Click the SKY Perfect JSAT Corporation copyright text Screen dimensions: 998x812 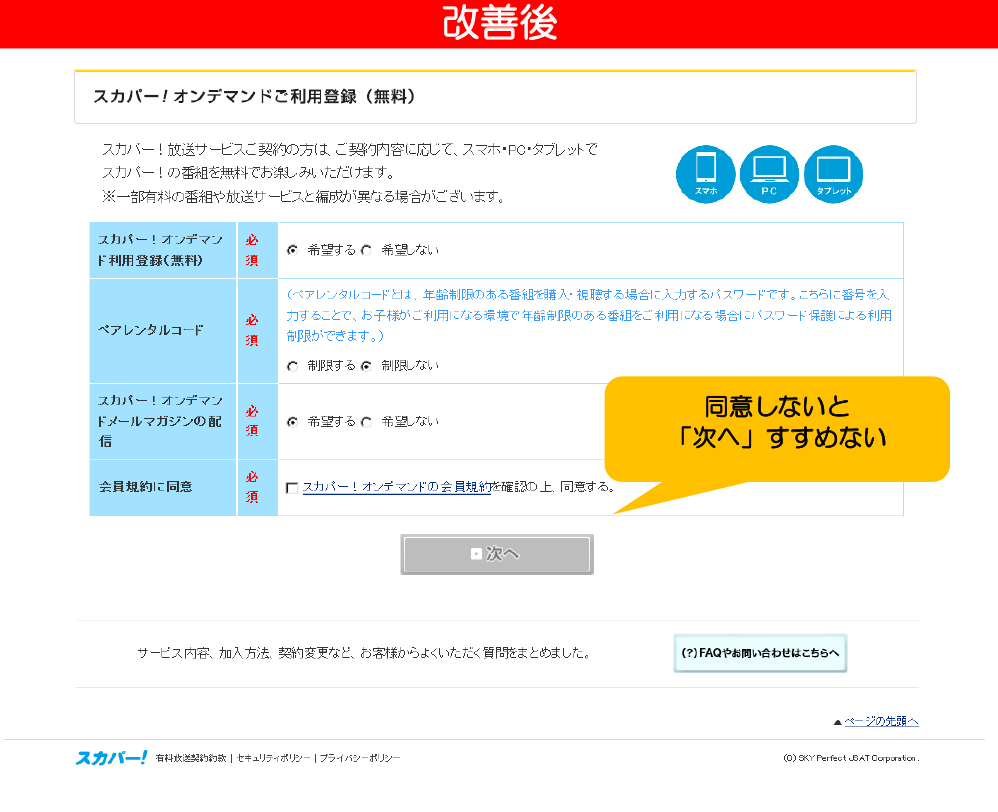[851, 758]
